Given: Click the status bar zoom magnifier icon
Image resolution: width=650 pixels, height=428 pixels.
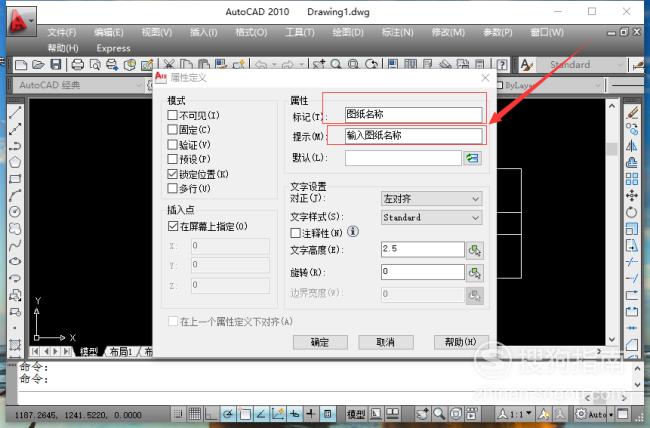Looking at the screenshot, I should coord(439,413).
